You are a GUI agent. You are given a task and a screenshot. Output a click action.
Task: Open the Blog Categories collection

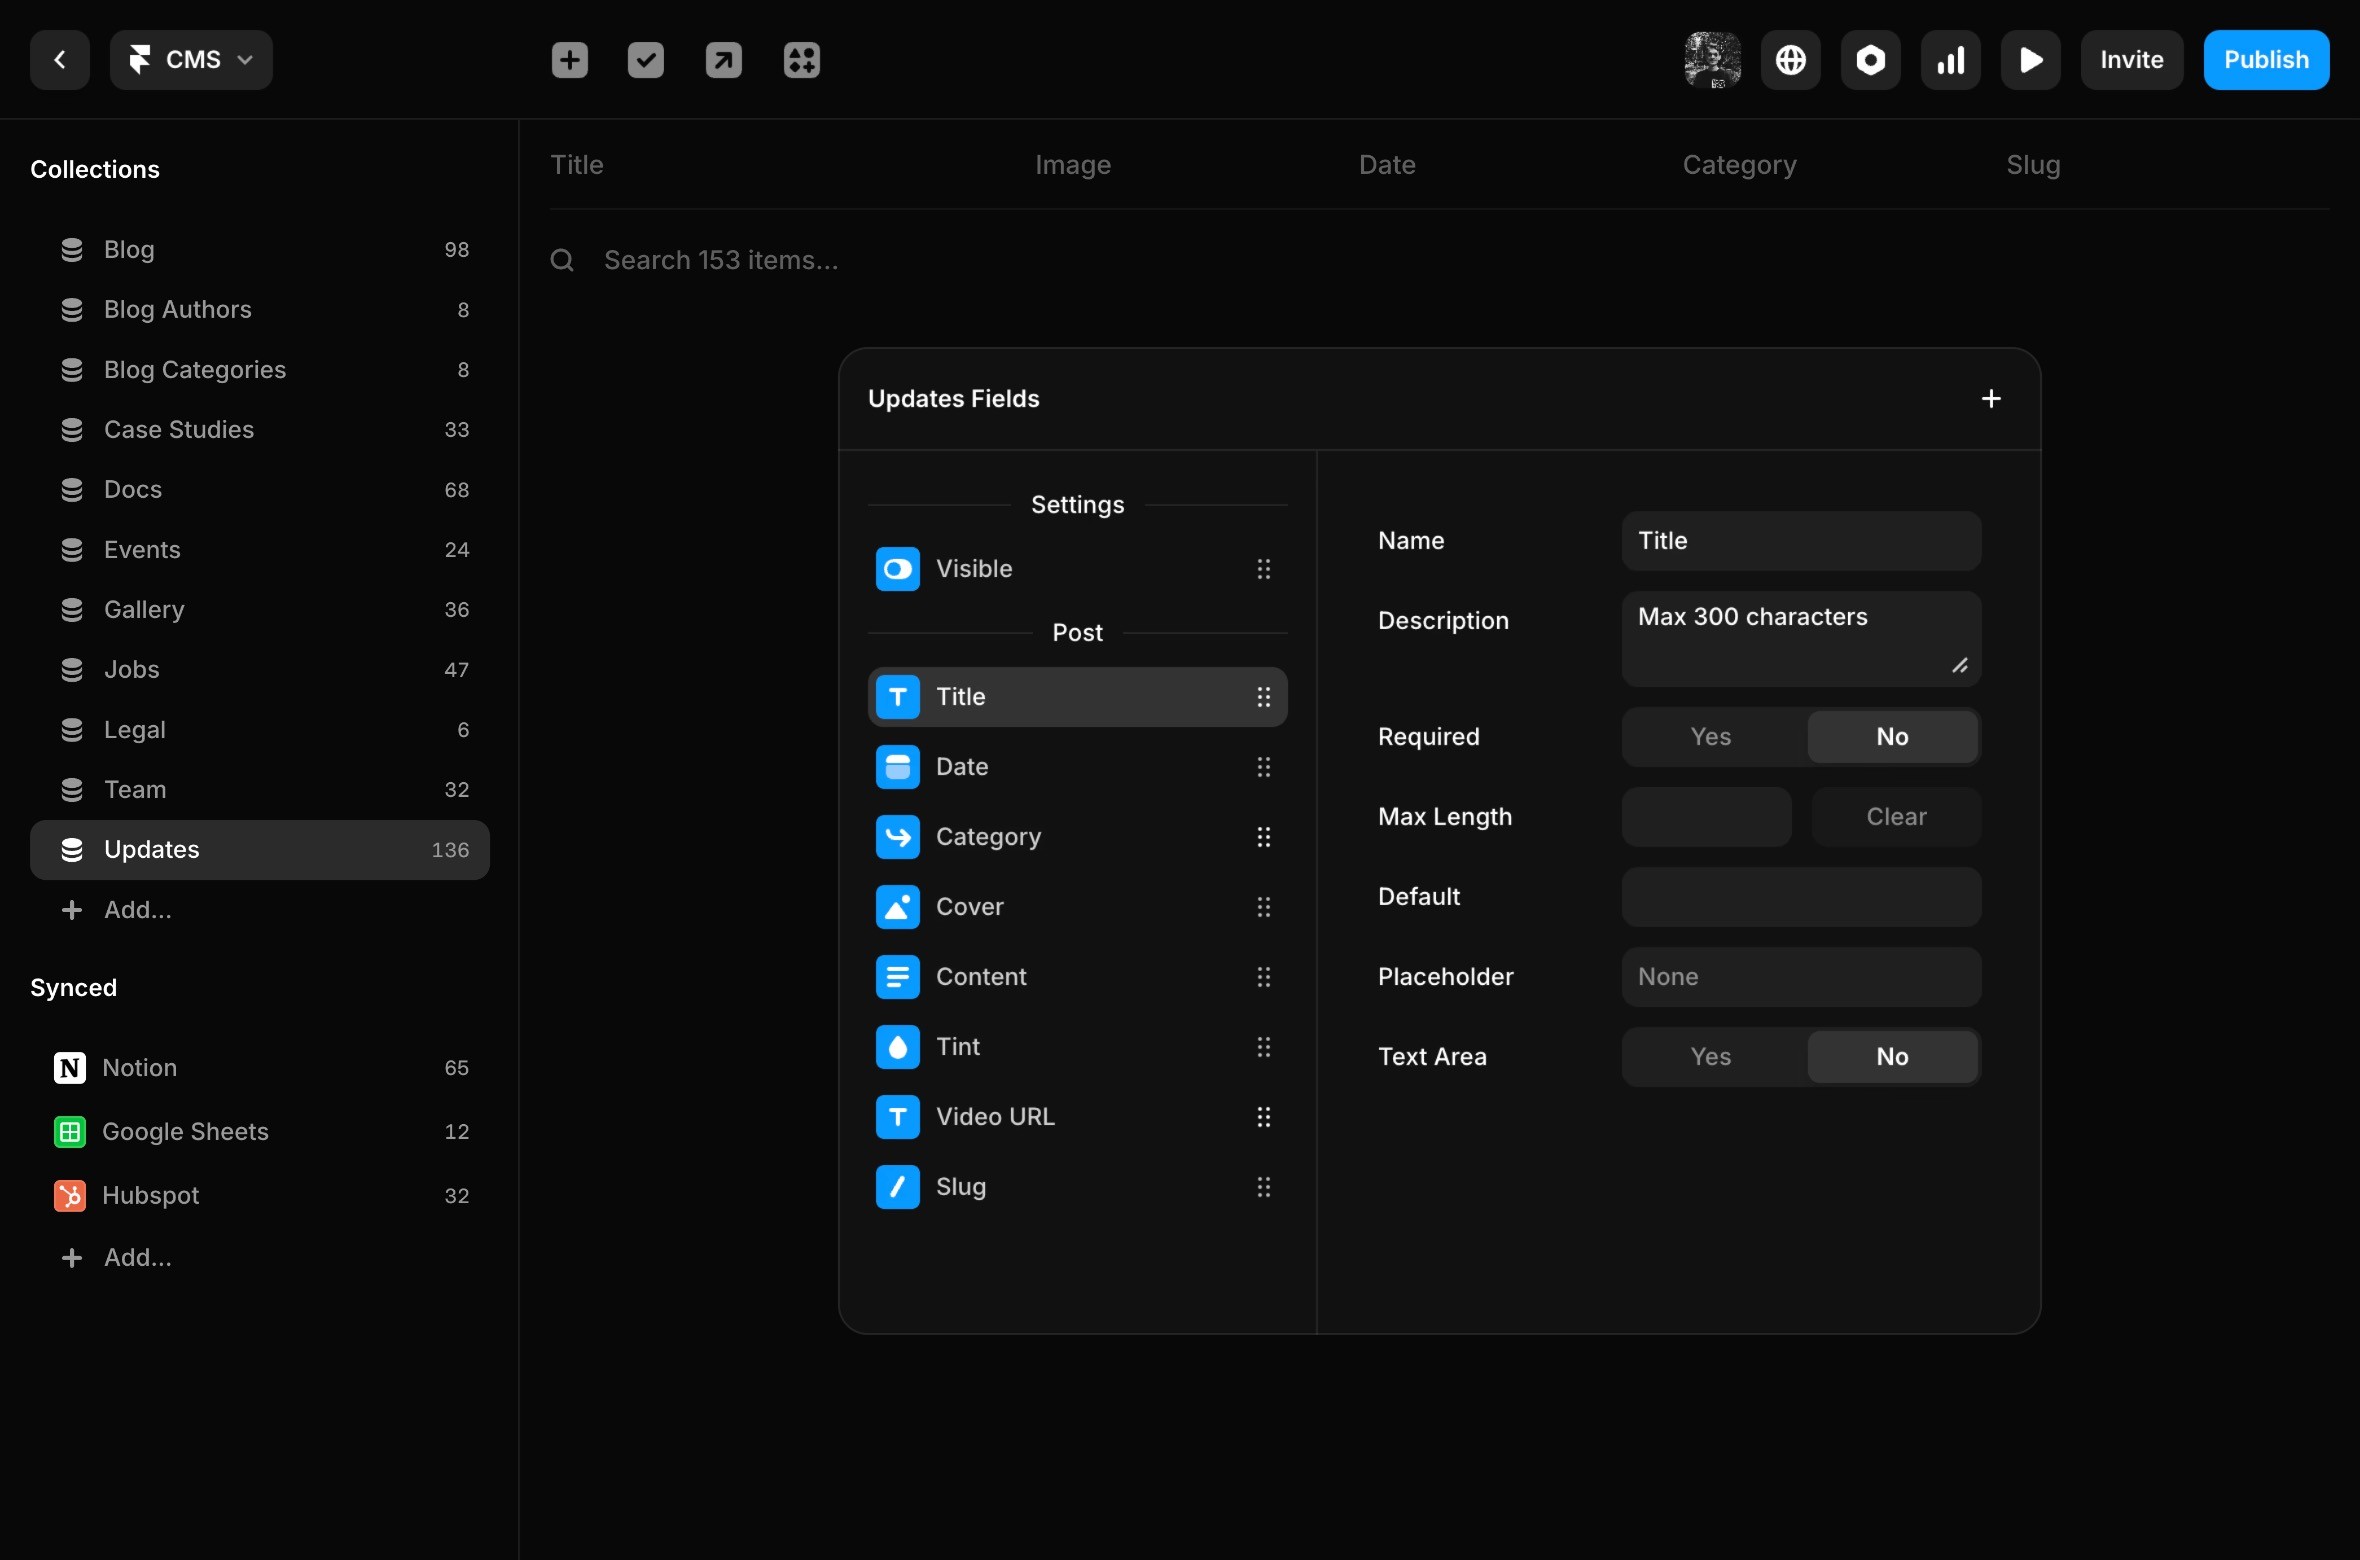click(x=195, y=370)
